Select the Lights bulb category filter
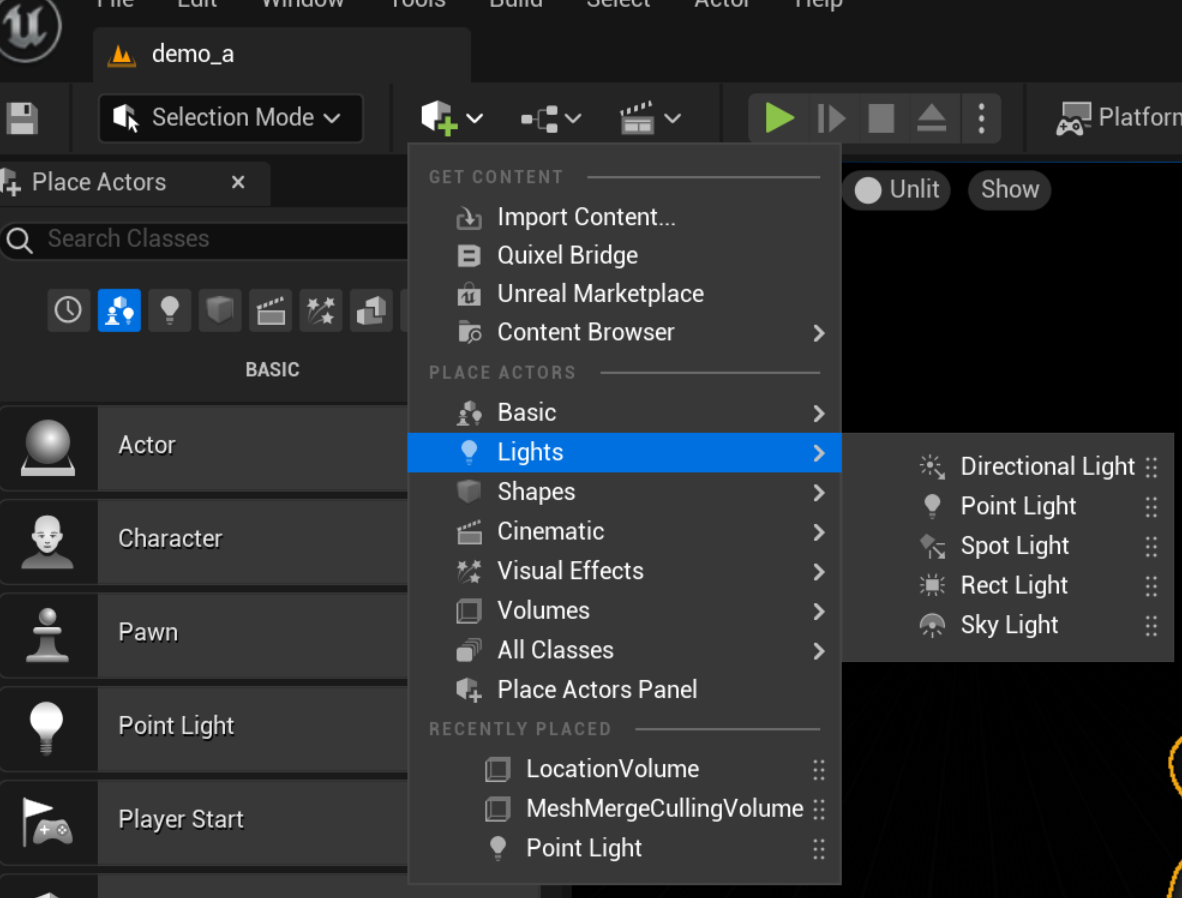The height and width of the screenshot is (898, 1182). [x=170, y=310]
